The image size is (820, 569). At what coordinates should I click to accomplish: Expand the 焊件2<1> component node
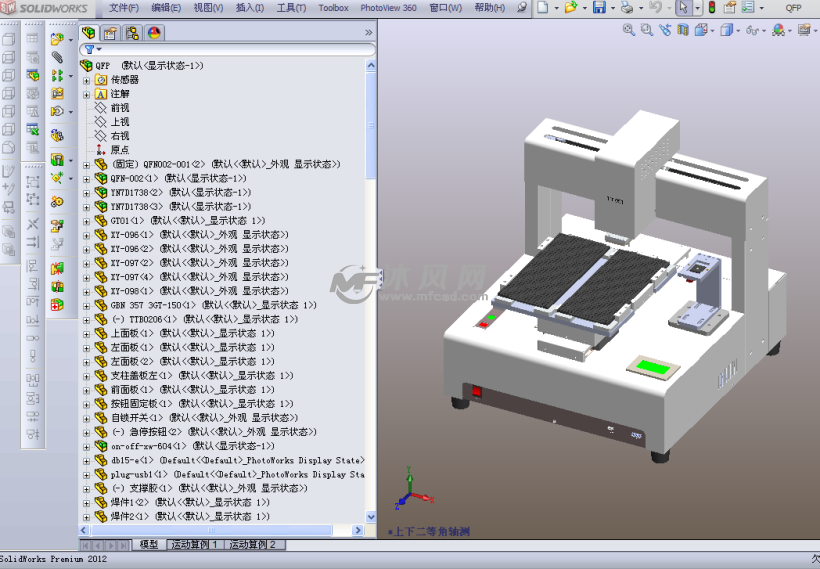tap(87, 517)
